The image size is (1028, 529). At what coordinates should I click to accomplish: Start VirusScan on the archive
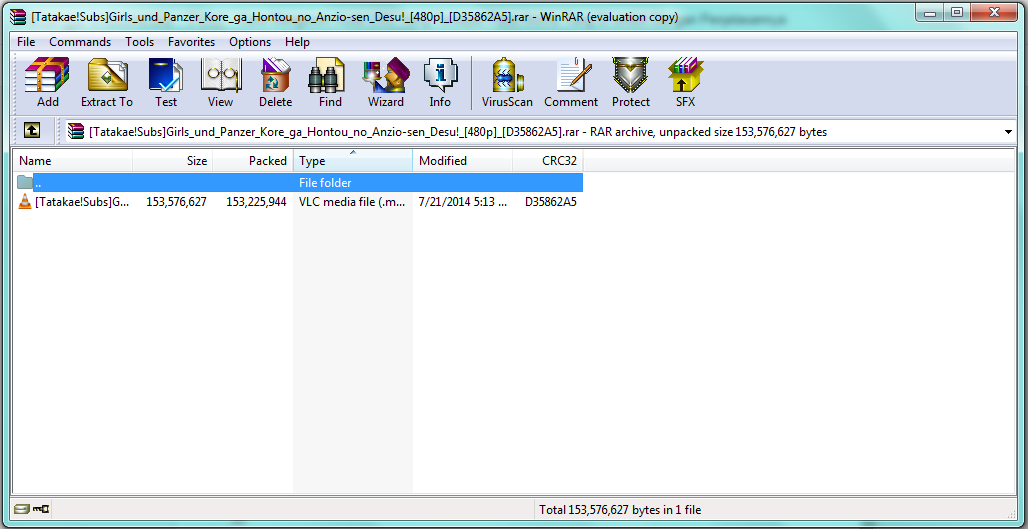point(507,83)
